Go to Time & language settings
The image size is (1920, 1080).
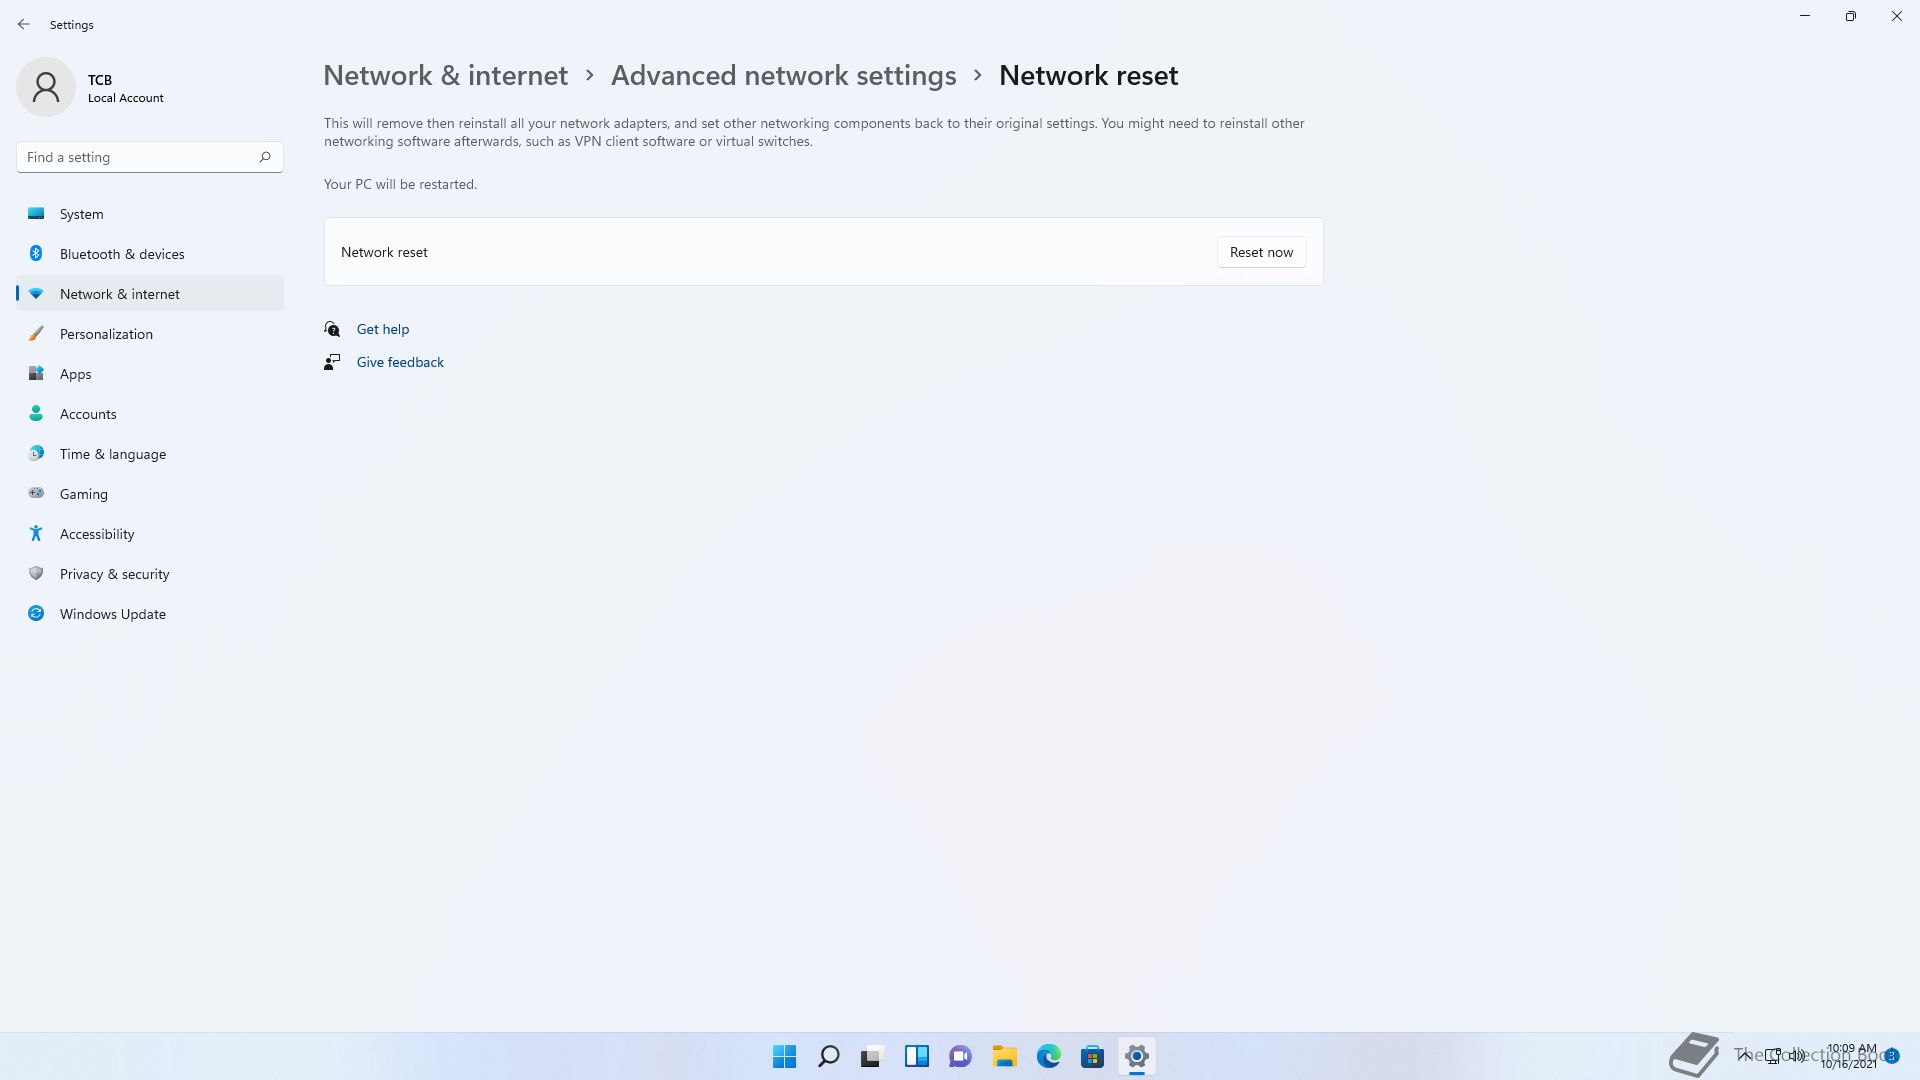pos(150,454)
